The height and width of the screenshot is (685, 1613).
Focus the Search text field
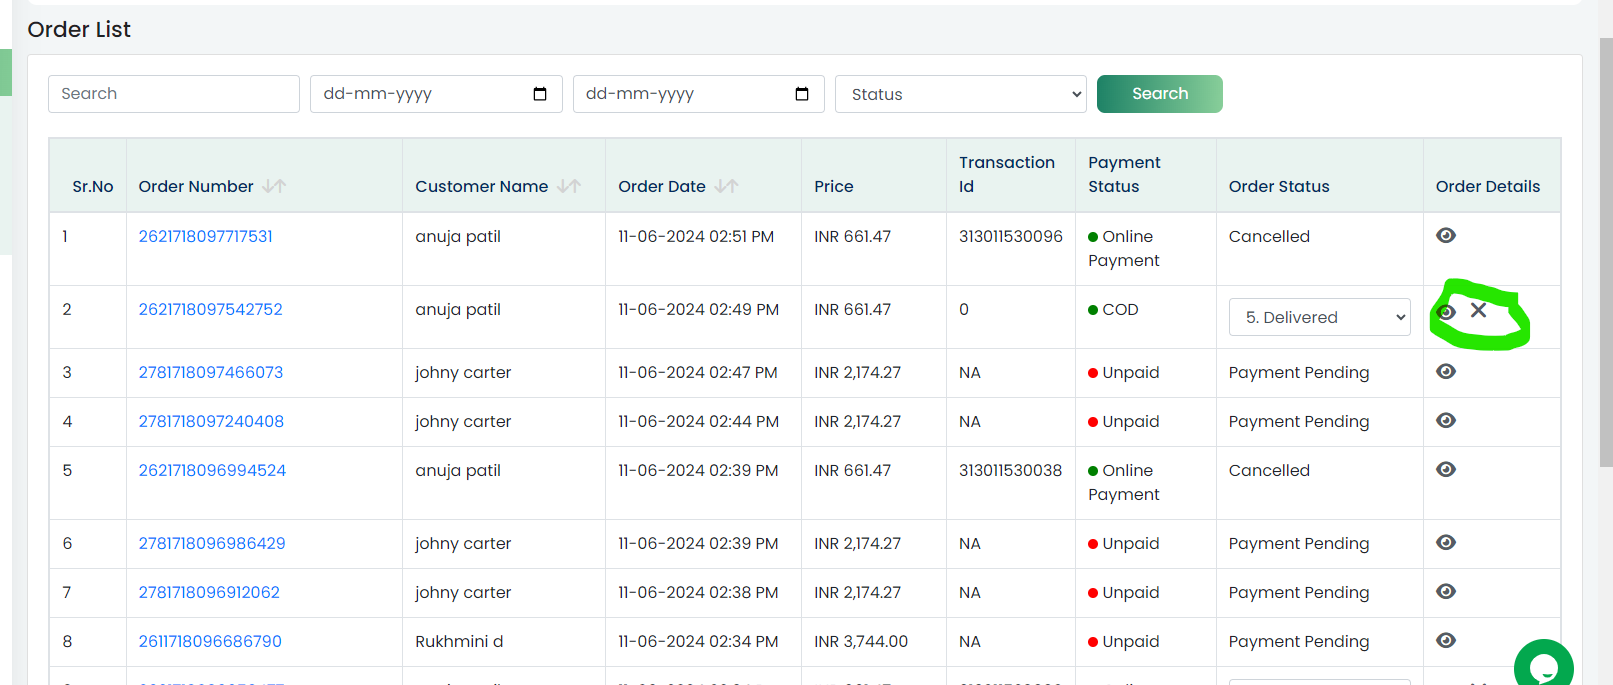(174, 94)
